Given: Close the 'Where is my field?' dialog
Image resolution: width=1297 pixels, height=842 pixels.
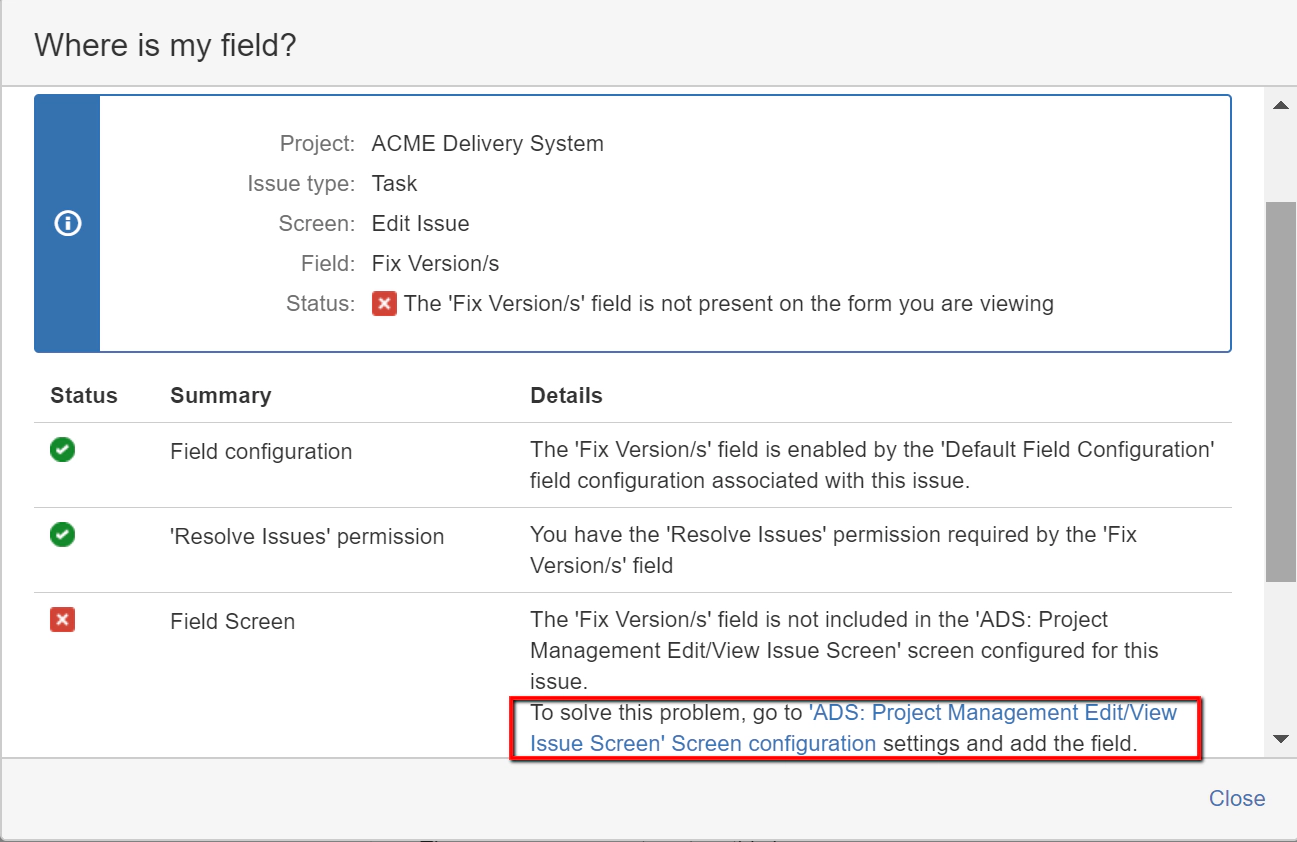Looking at the screenshot, I should (1236, 798).
